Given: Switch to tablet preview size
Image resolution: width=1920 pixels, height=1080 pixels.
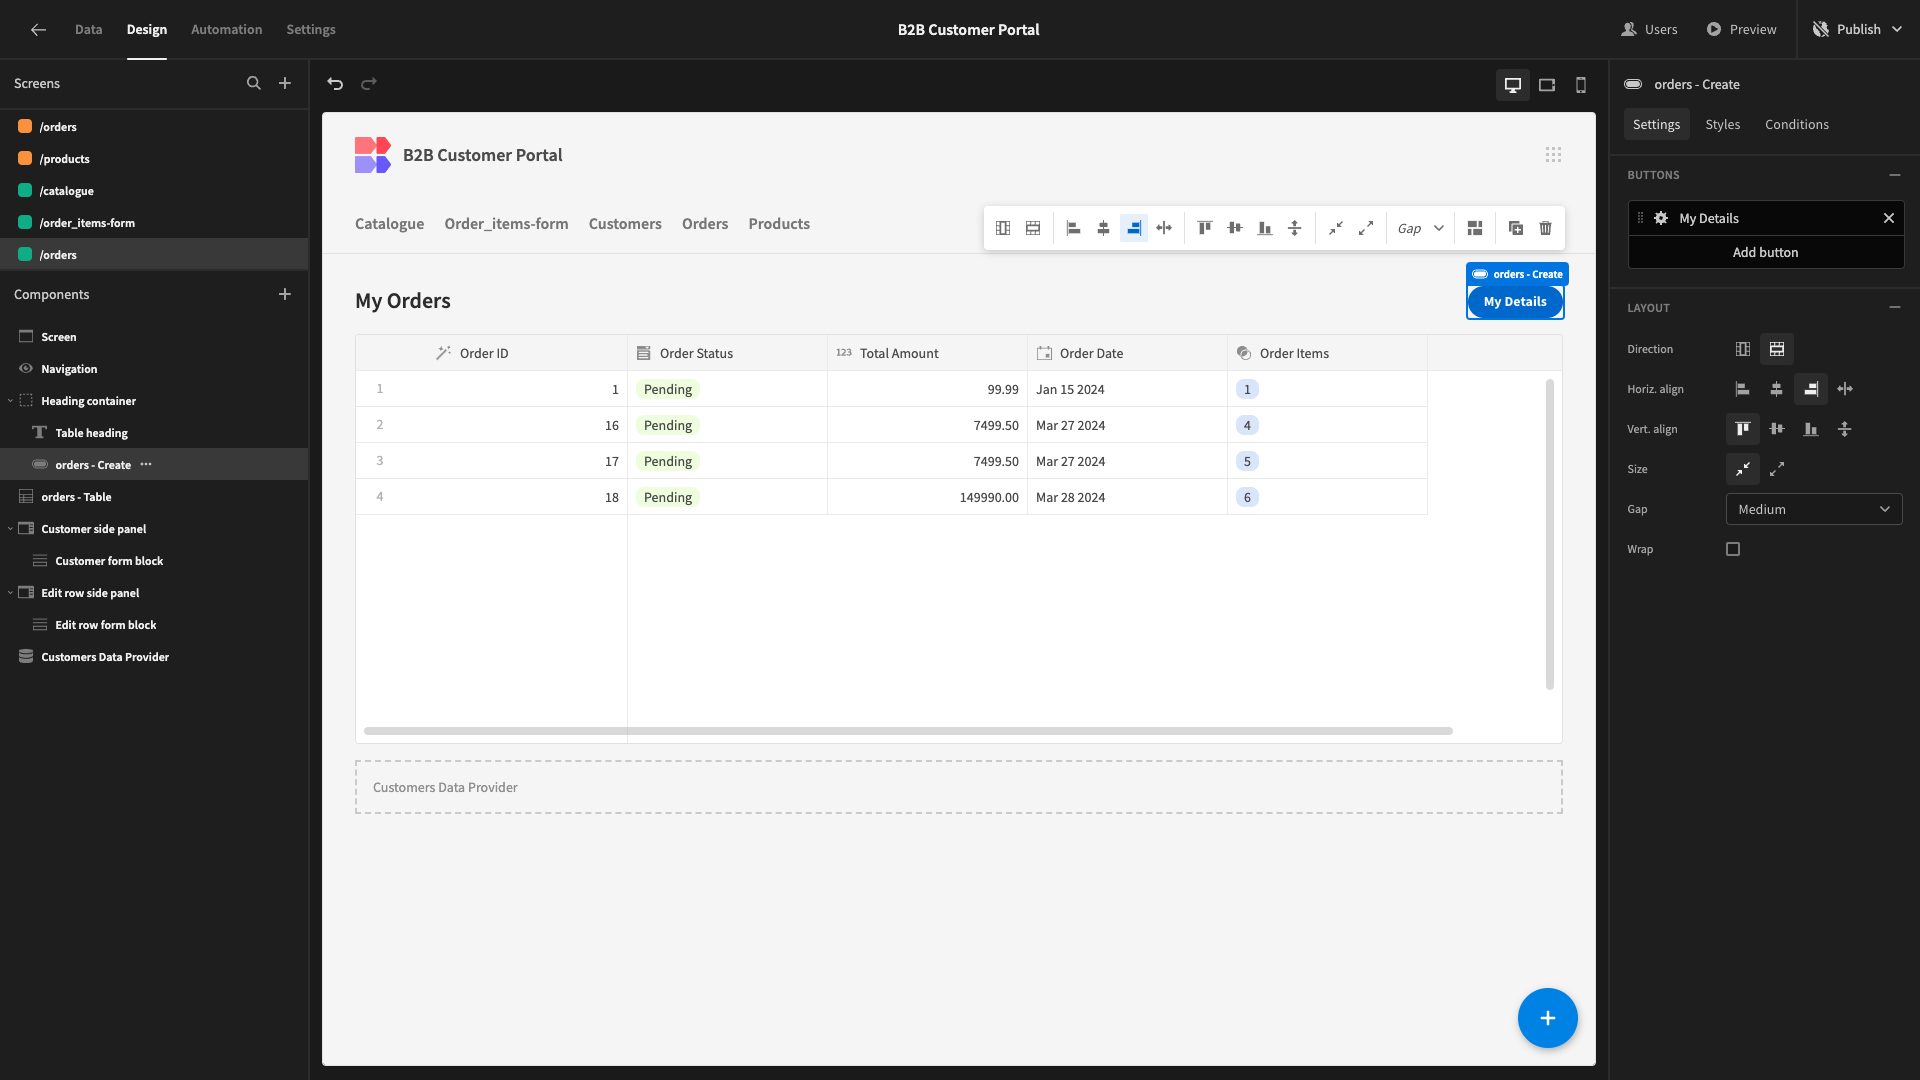Looking at the screenshot, I should point(1547,85).
